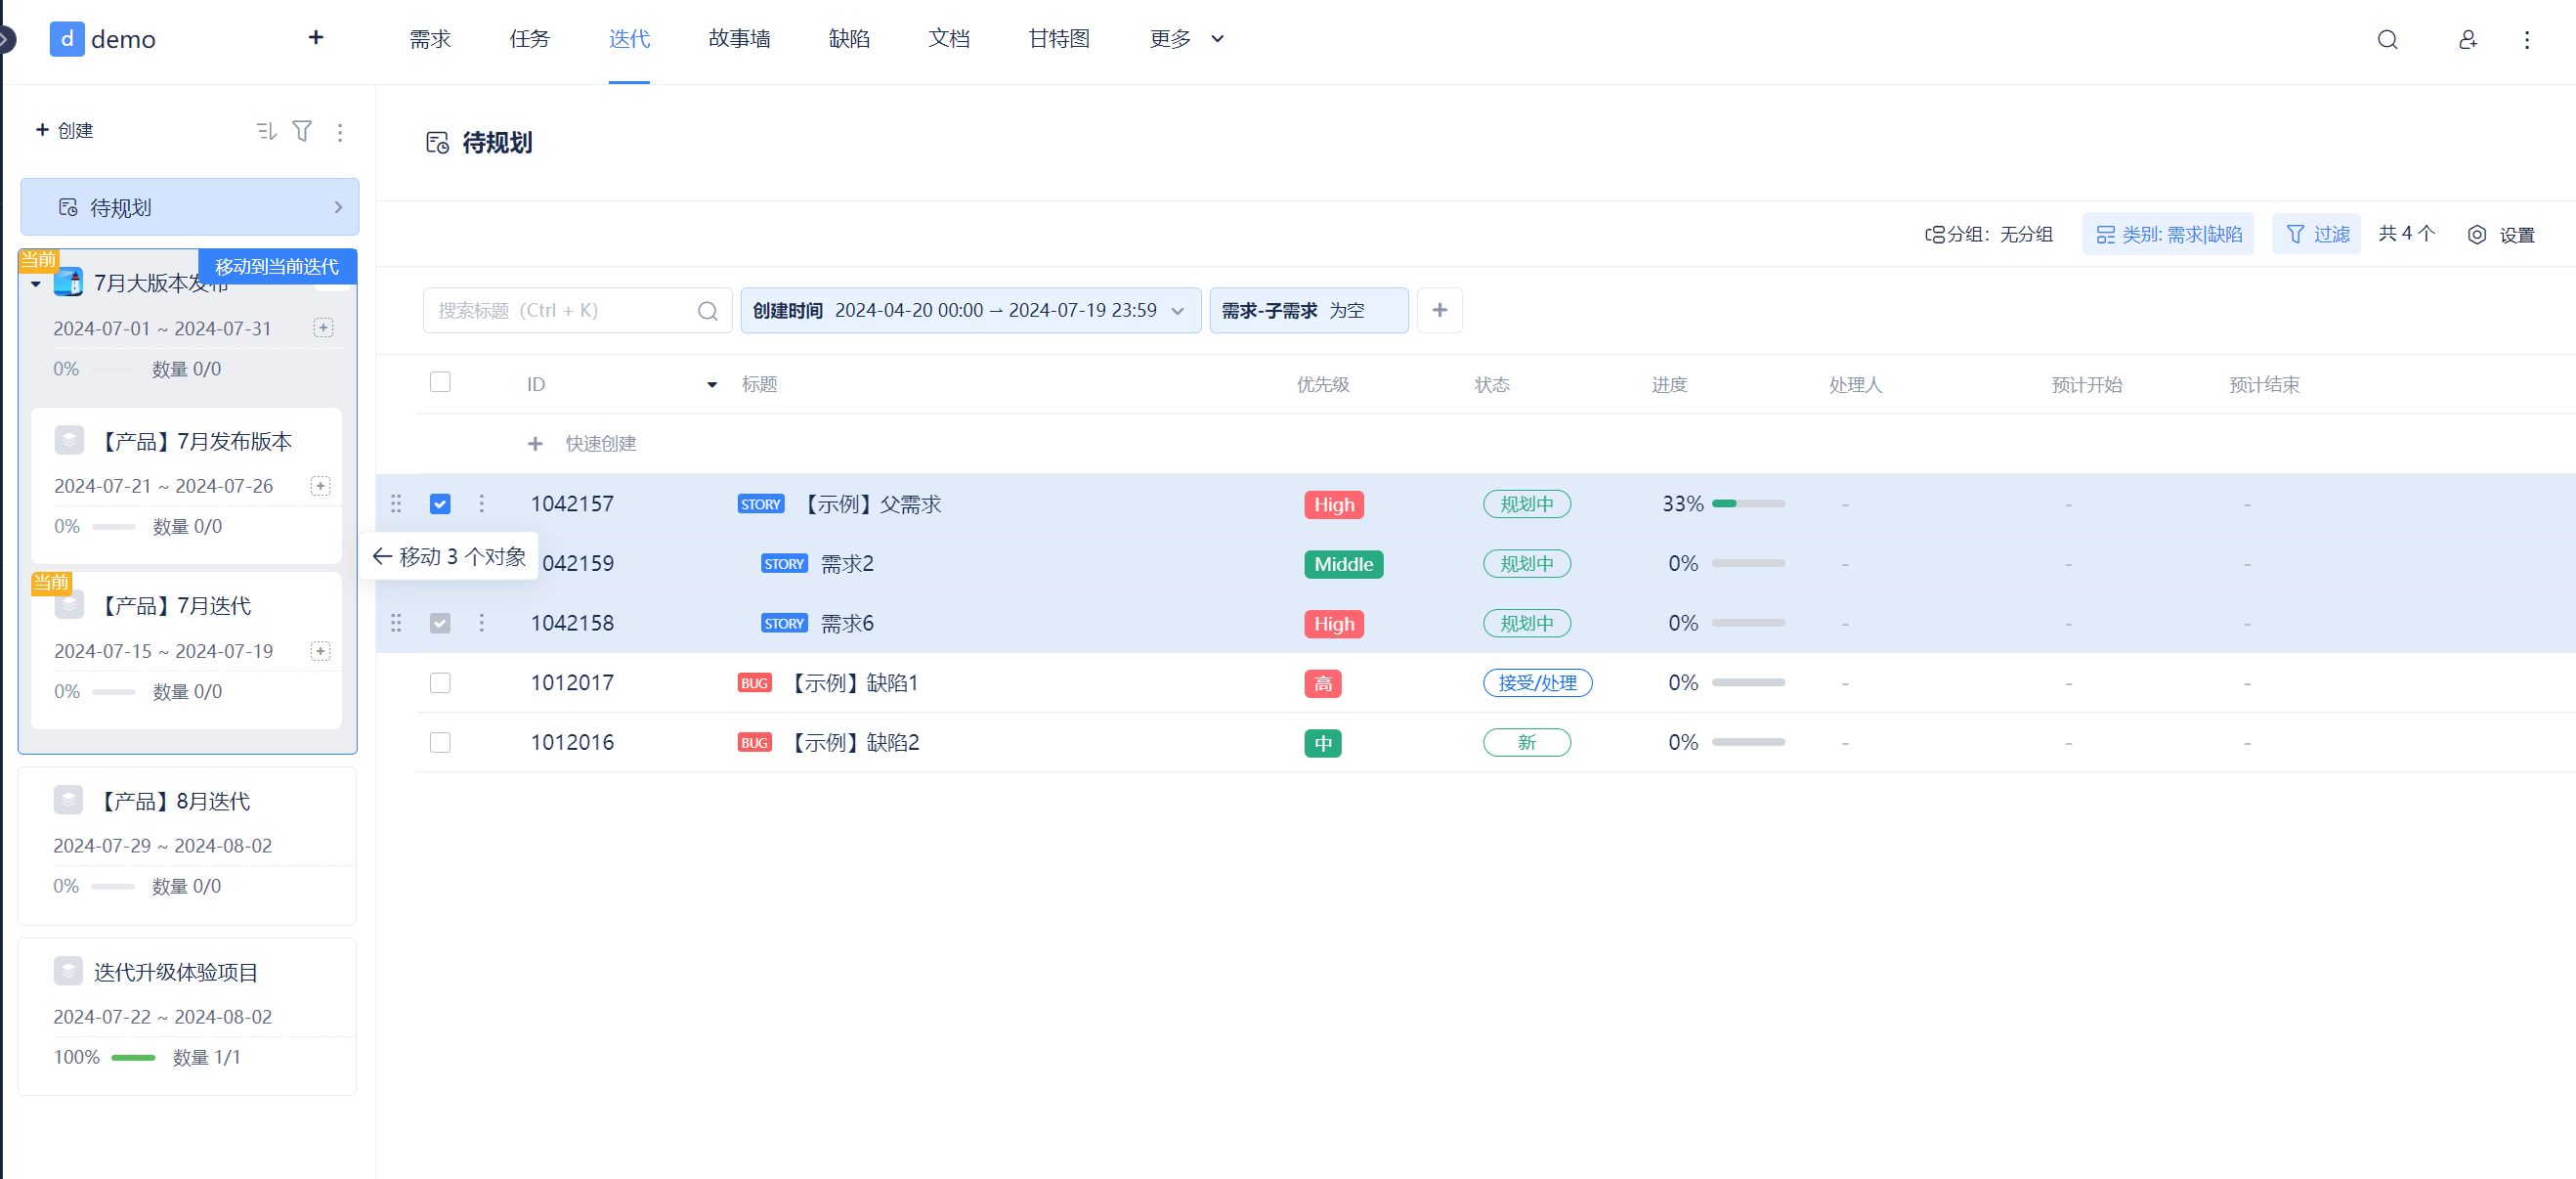
Task: Click add icon beside 2024-07-21 ~ 2024-07-26
Action: [x=320, y=486]
